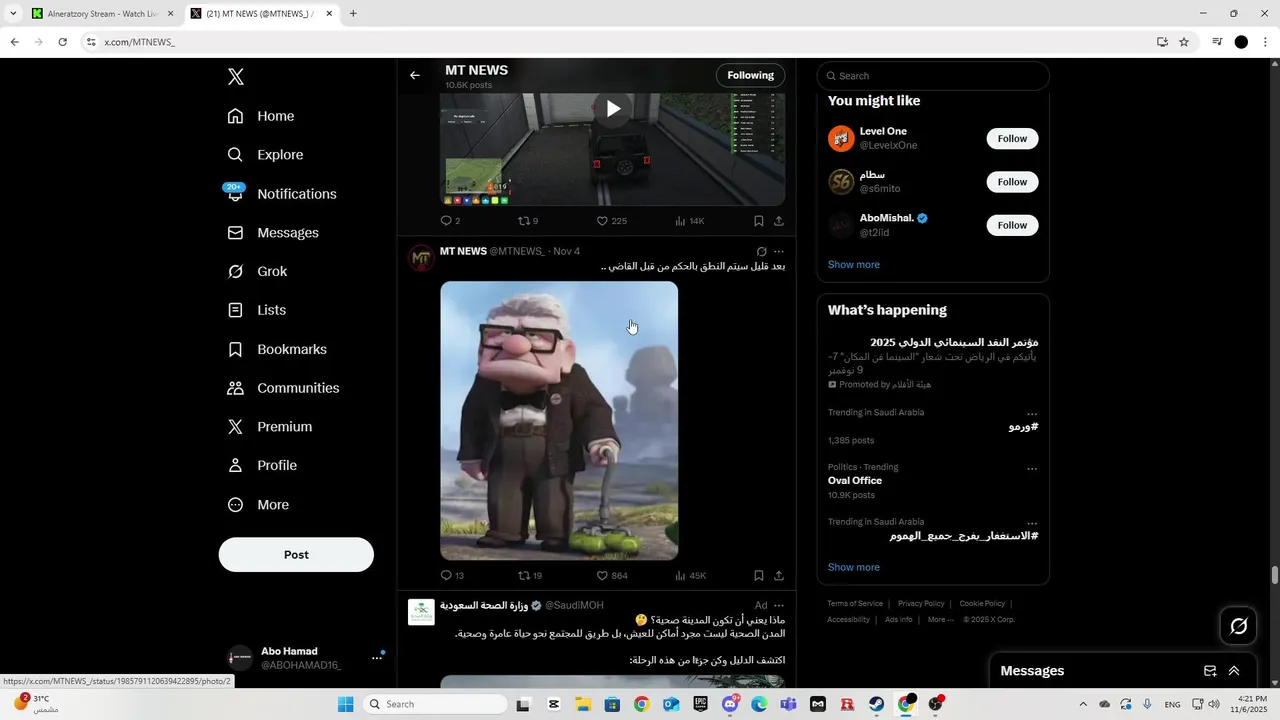Open Abo Hamad account switcher dots

(x=377, y=658)
